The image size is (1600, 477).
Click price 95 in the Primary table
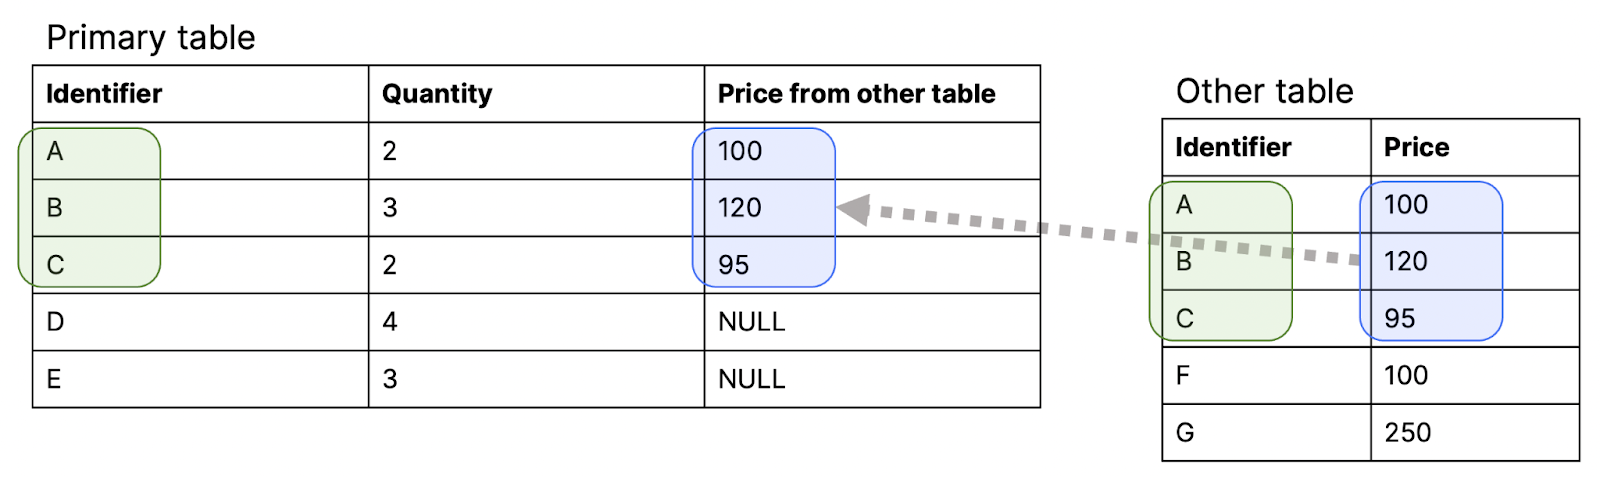coord(733,265)
